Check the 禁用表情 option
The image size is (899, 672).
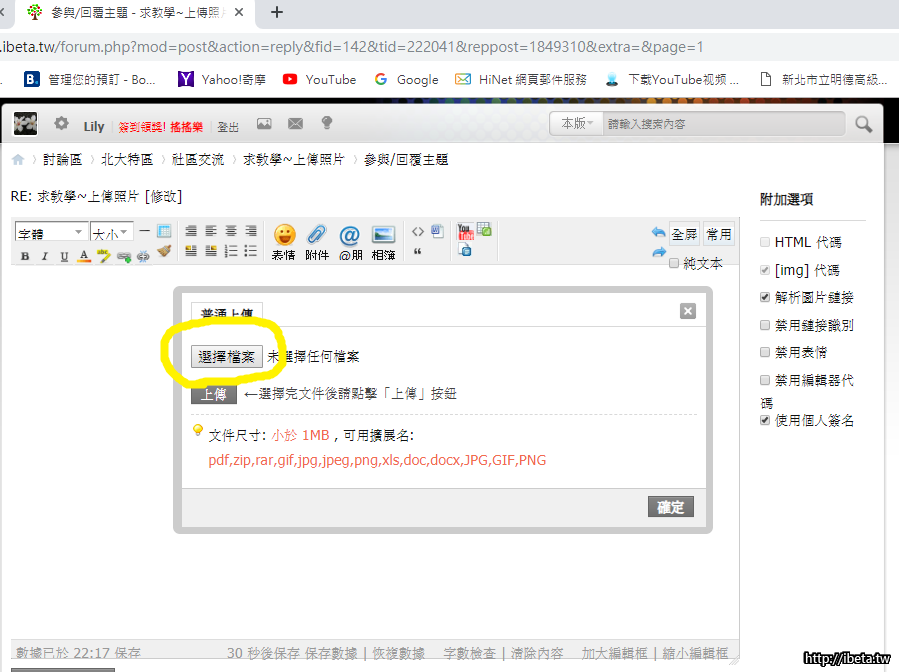pyautogui.click(x=765, y=352)
